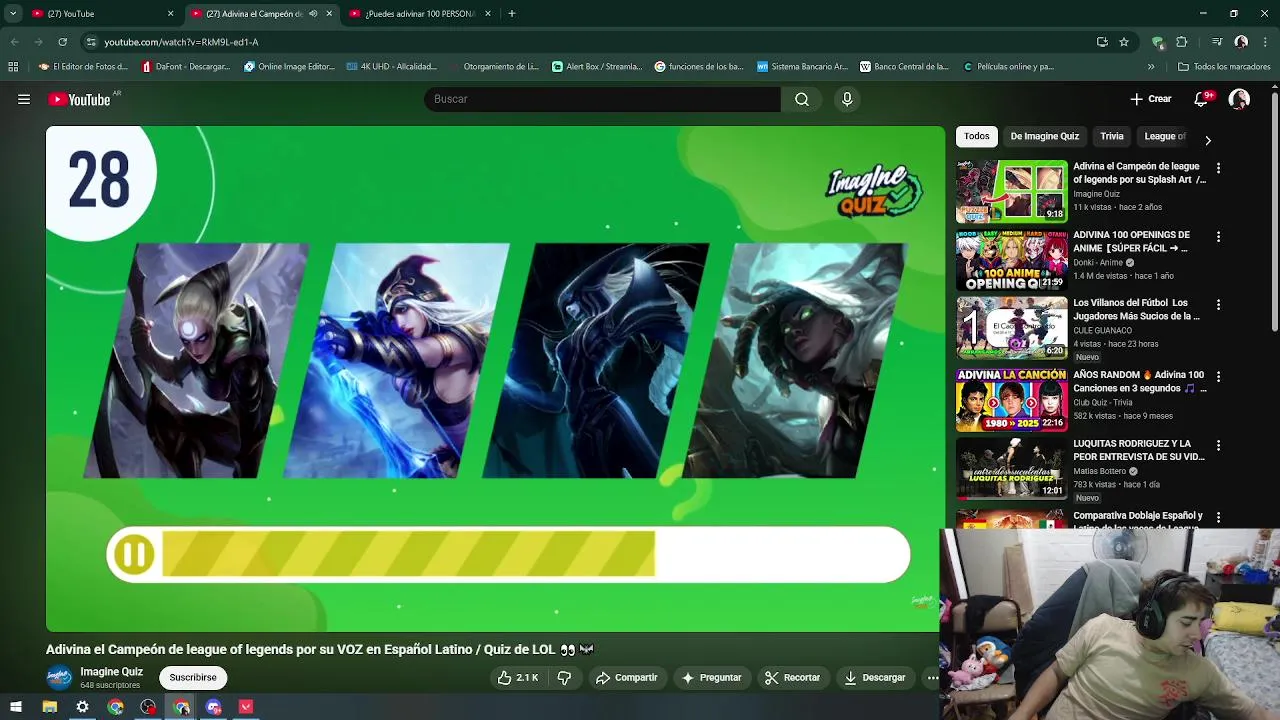Open Imagine Quiz channel name link
The image size is (1280, 720).
click(x=111, y=672)
